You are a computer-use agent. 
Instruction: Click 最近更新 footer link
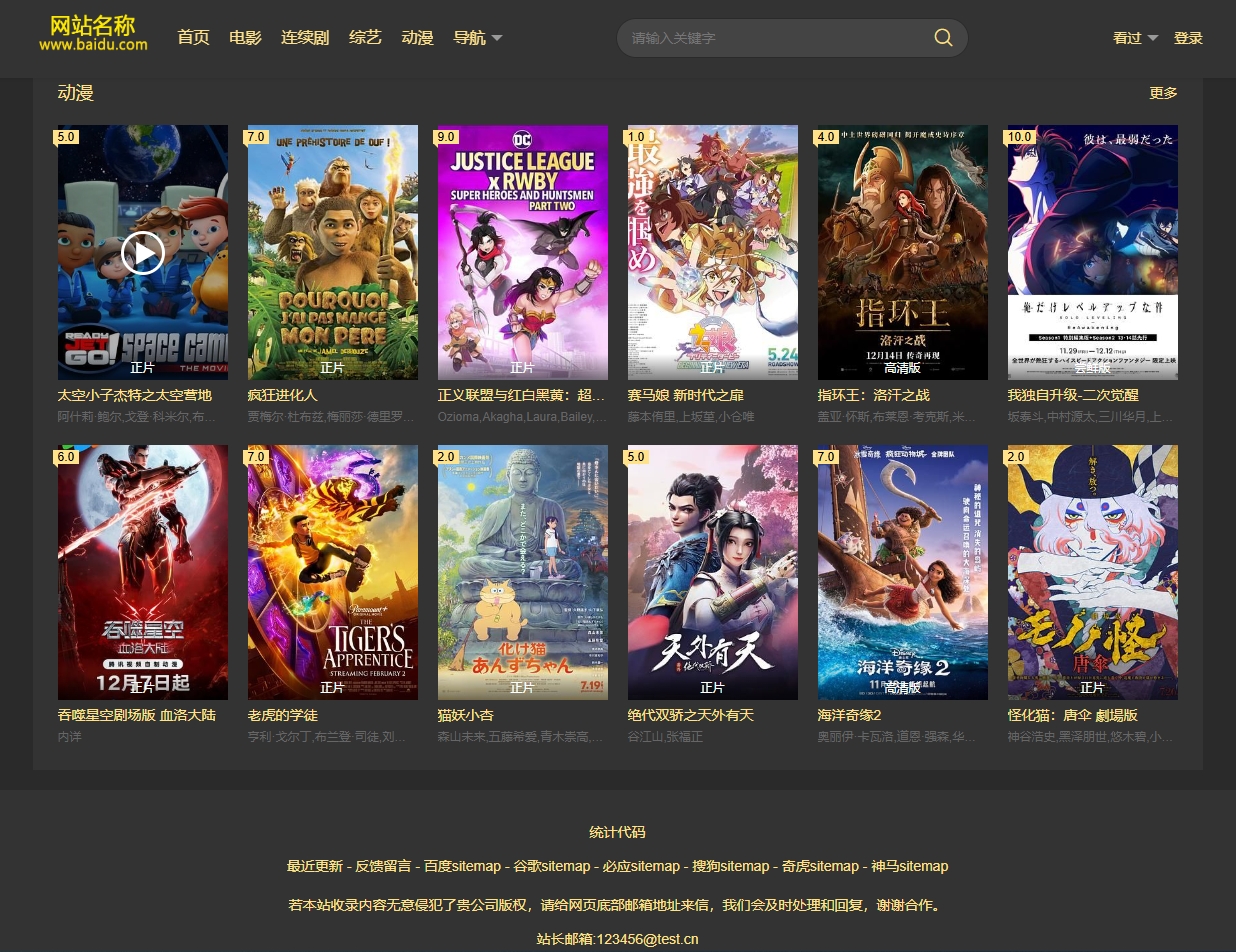(x=315, y=866)
